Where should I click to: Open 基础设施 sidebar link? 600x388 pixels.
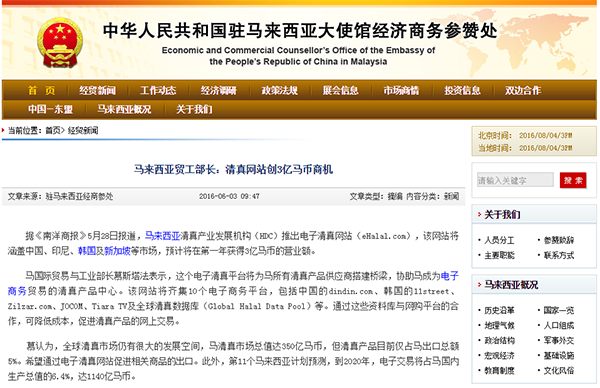pos(559,355)
